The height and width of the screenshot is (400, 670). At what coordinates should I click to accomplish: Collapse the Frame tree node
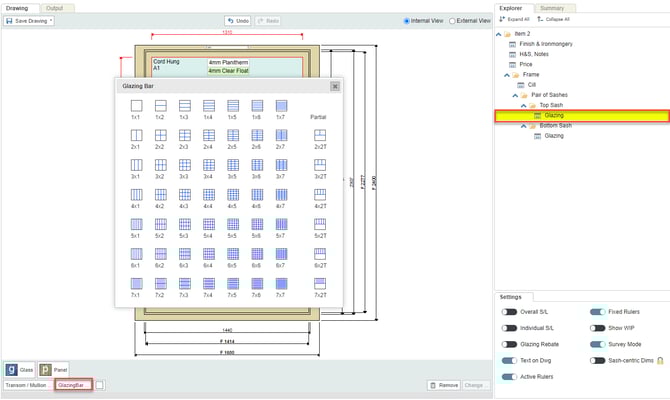pos(506,75)
